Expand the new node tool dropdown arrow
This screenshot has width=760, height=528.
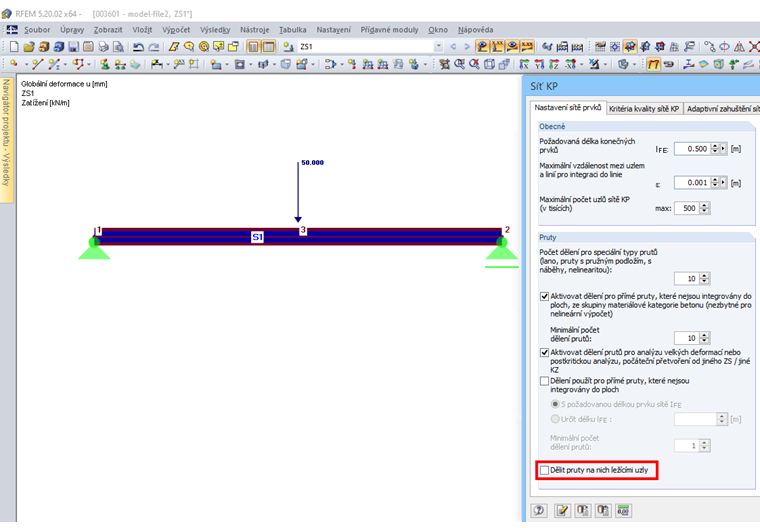25,64
